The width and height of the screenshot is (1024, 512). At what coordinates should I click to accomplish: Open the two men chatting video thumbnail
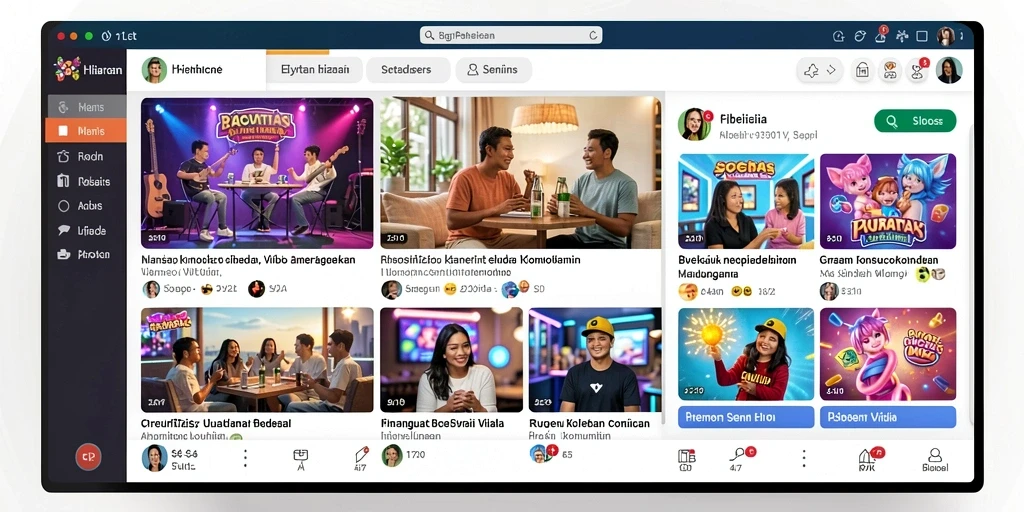pos(520,173)
